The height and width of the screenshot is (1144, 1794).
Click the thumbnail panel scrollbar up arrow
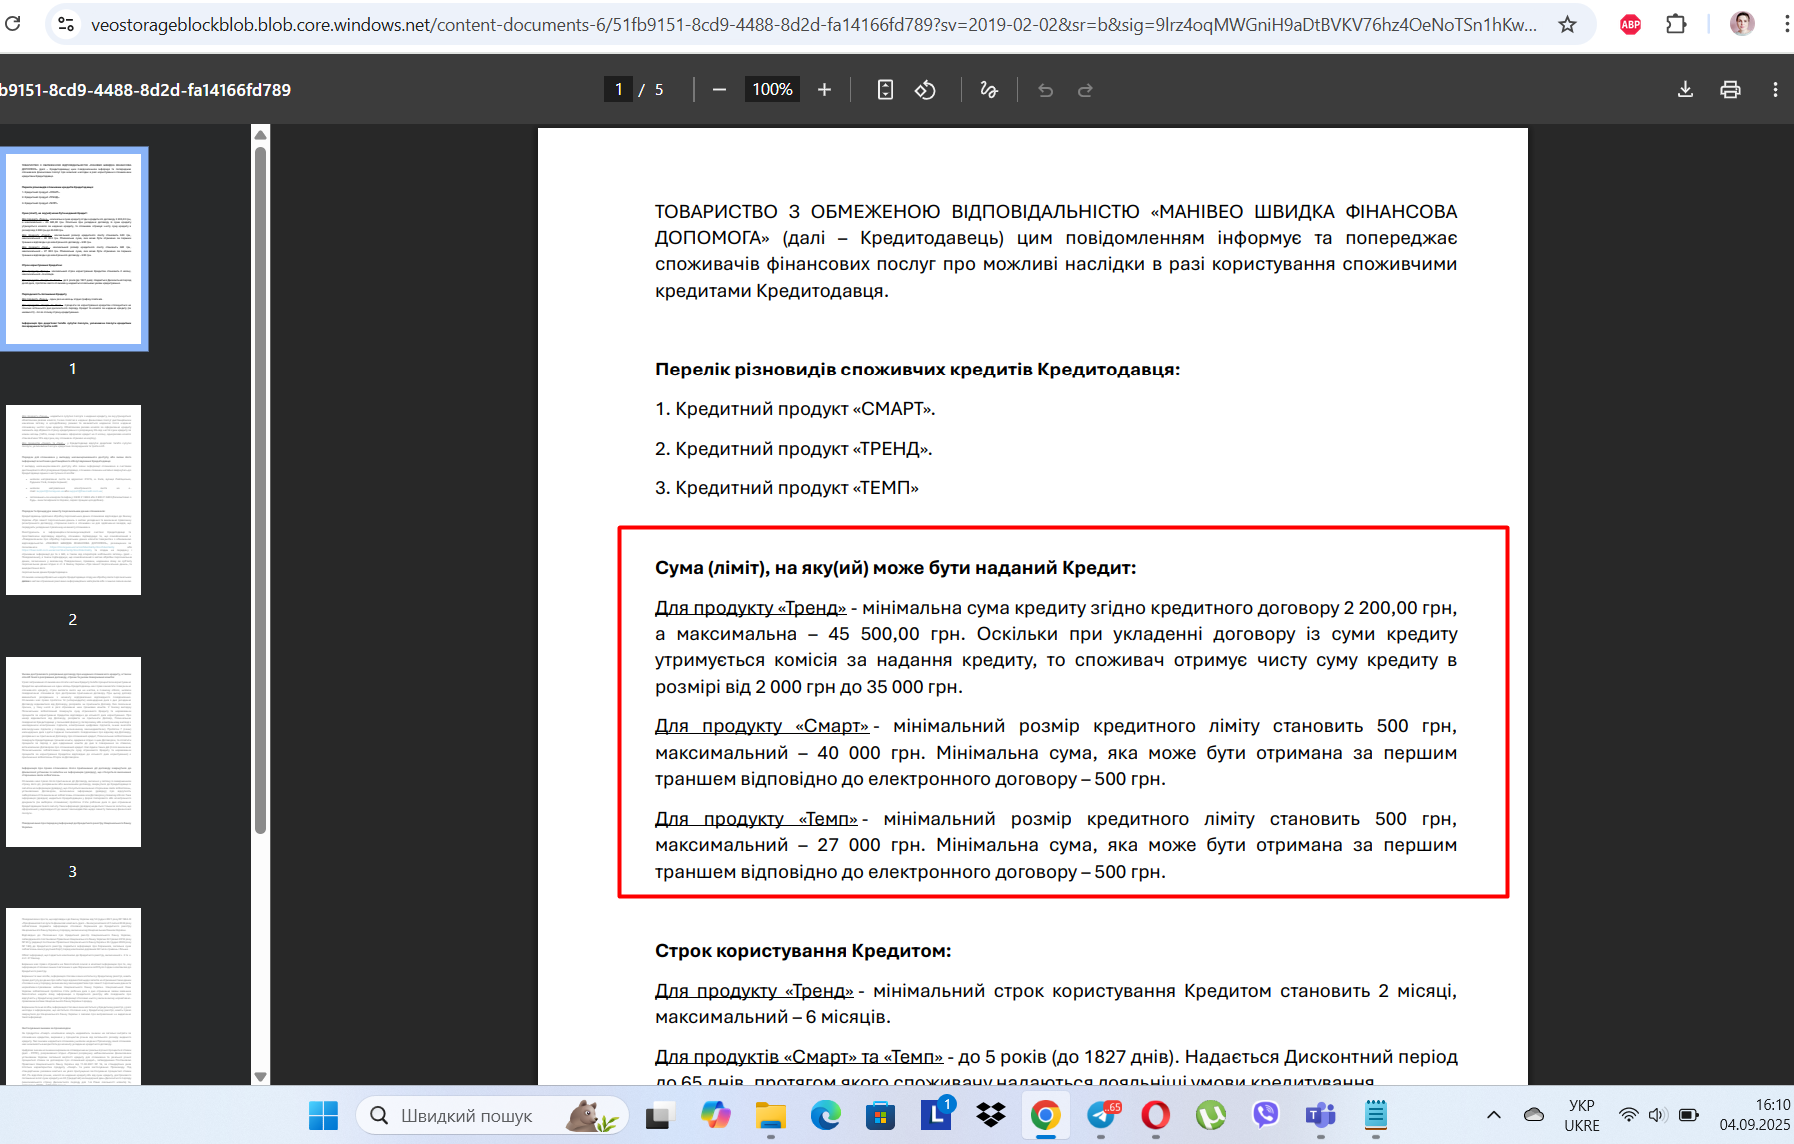261,134
